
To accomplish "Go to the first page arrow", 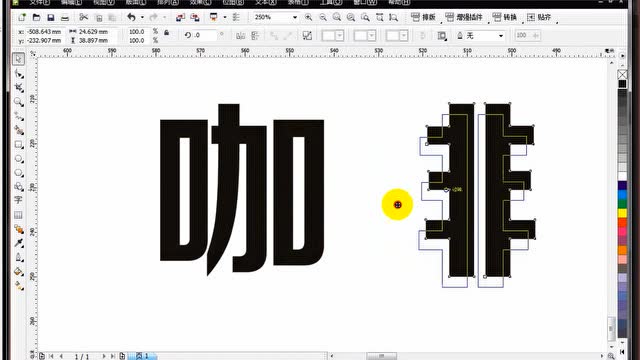I will (x=51, y=356).
